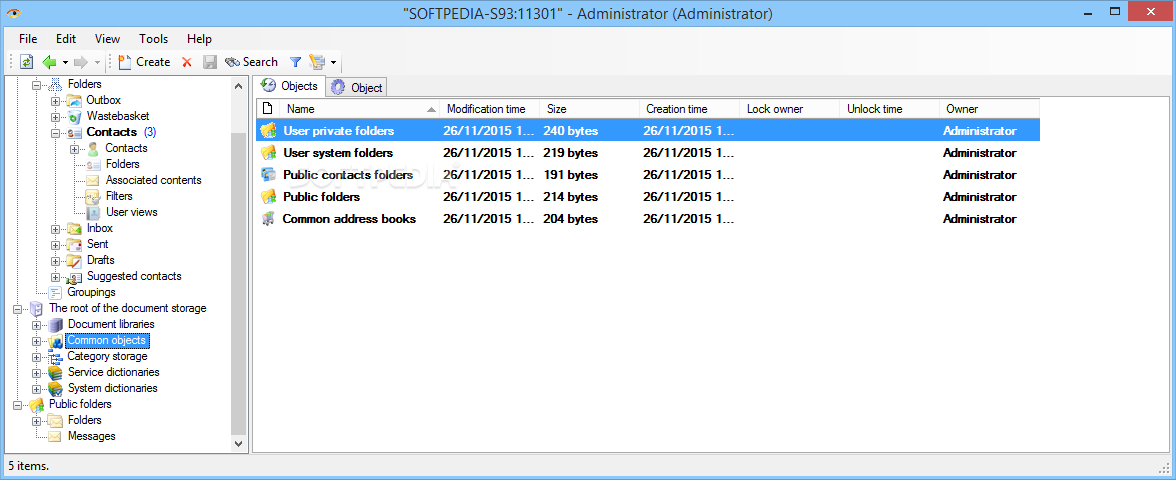Open the View menu
The width and height of the screenshot is (1176, 480).
(107, 39)
